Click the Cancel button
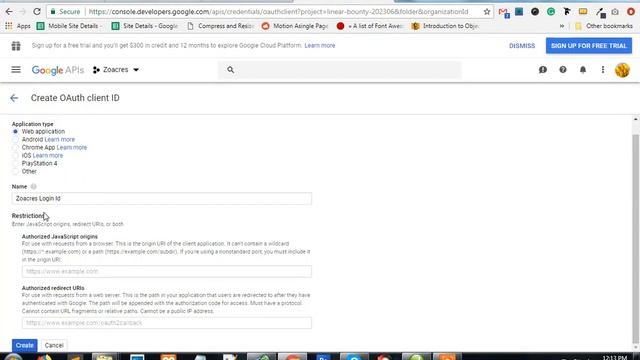 (x=54, y=345)
